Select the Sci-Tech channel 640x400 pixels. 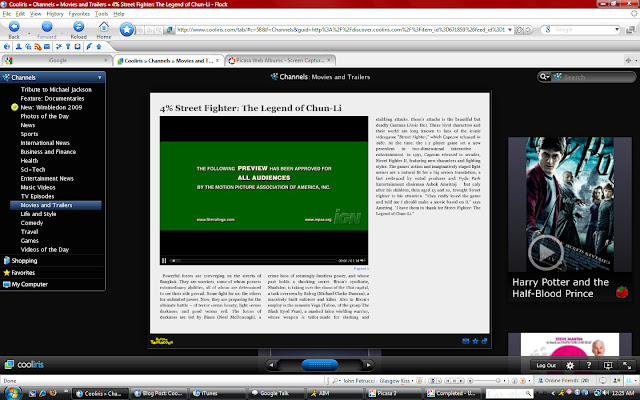point(33,169)
